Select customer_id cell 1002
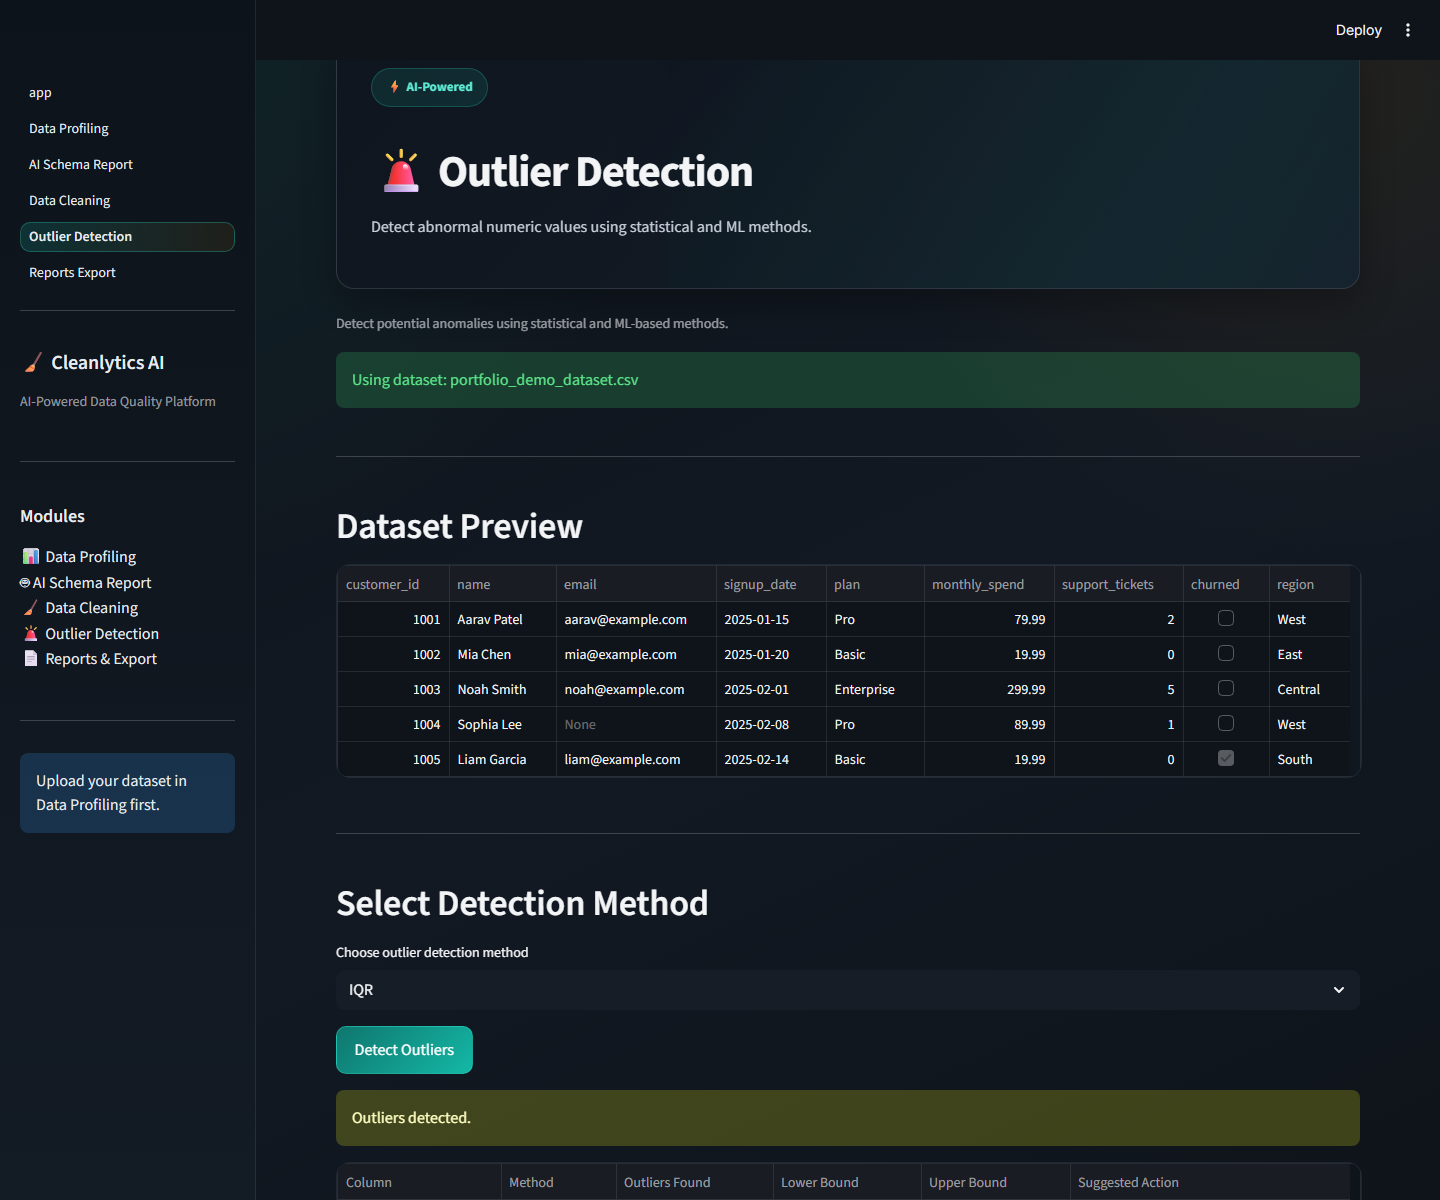1440x1200 pixels. point(393,654)
